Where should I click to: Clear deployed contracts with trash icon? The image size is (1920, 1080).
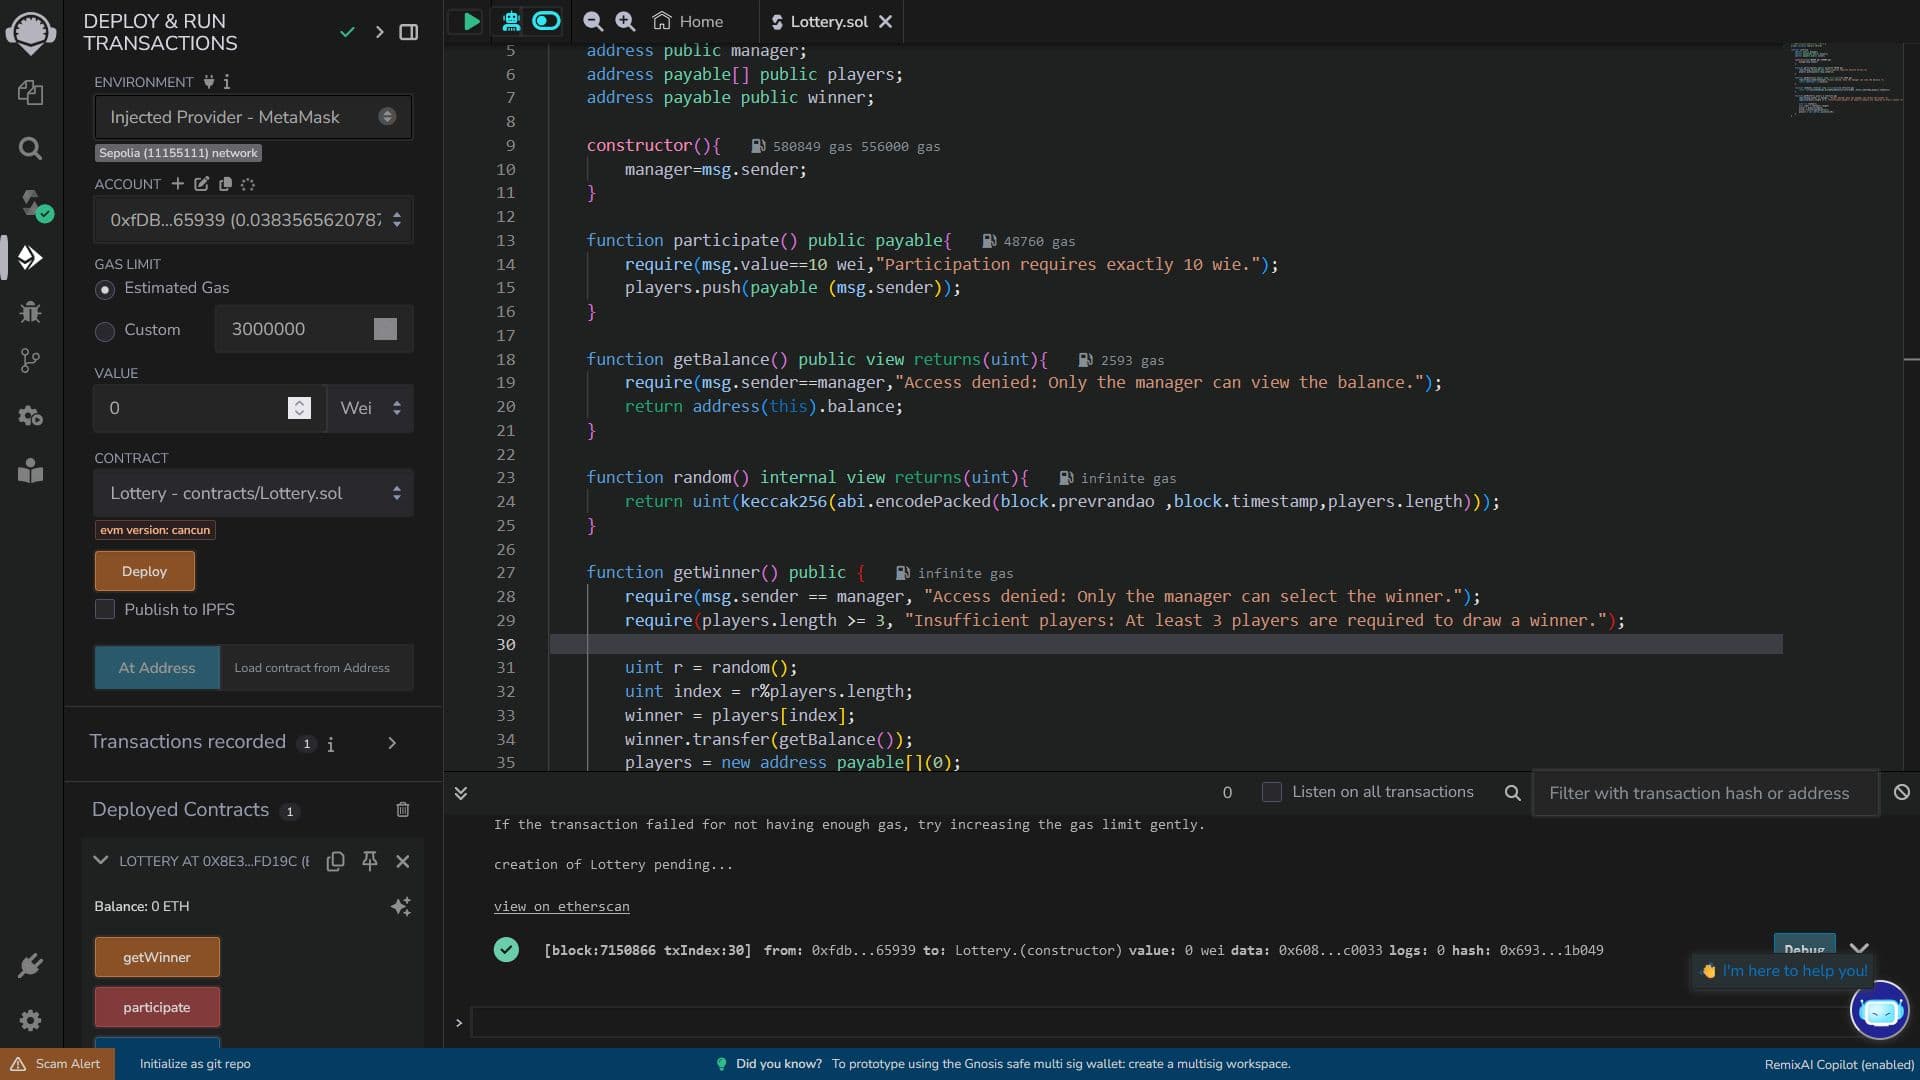coord(402,810)
